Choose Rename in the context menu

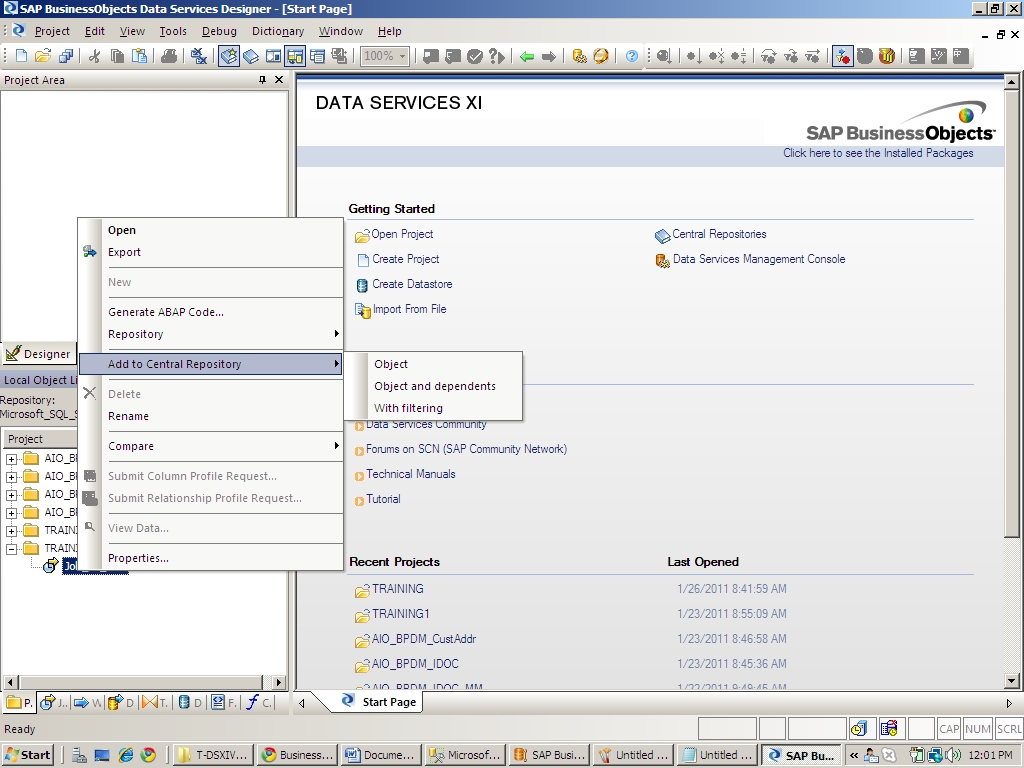point(211,416)
